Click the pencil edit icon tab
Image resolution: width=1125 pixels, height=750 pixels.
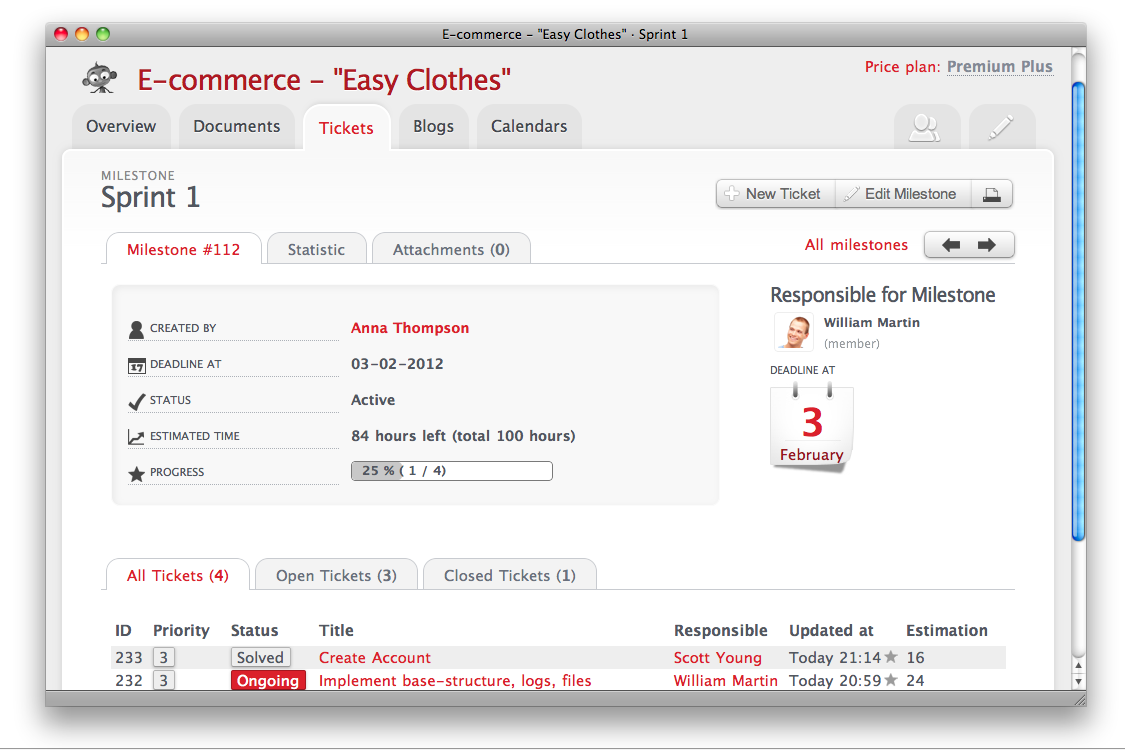(1001, 128)
